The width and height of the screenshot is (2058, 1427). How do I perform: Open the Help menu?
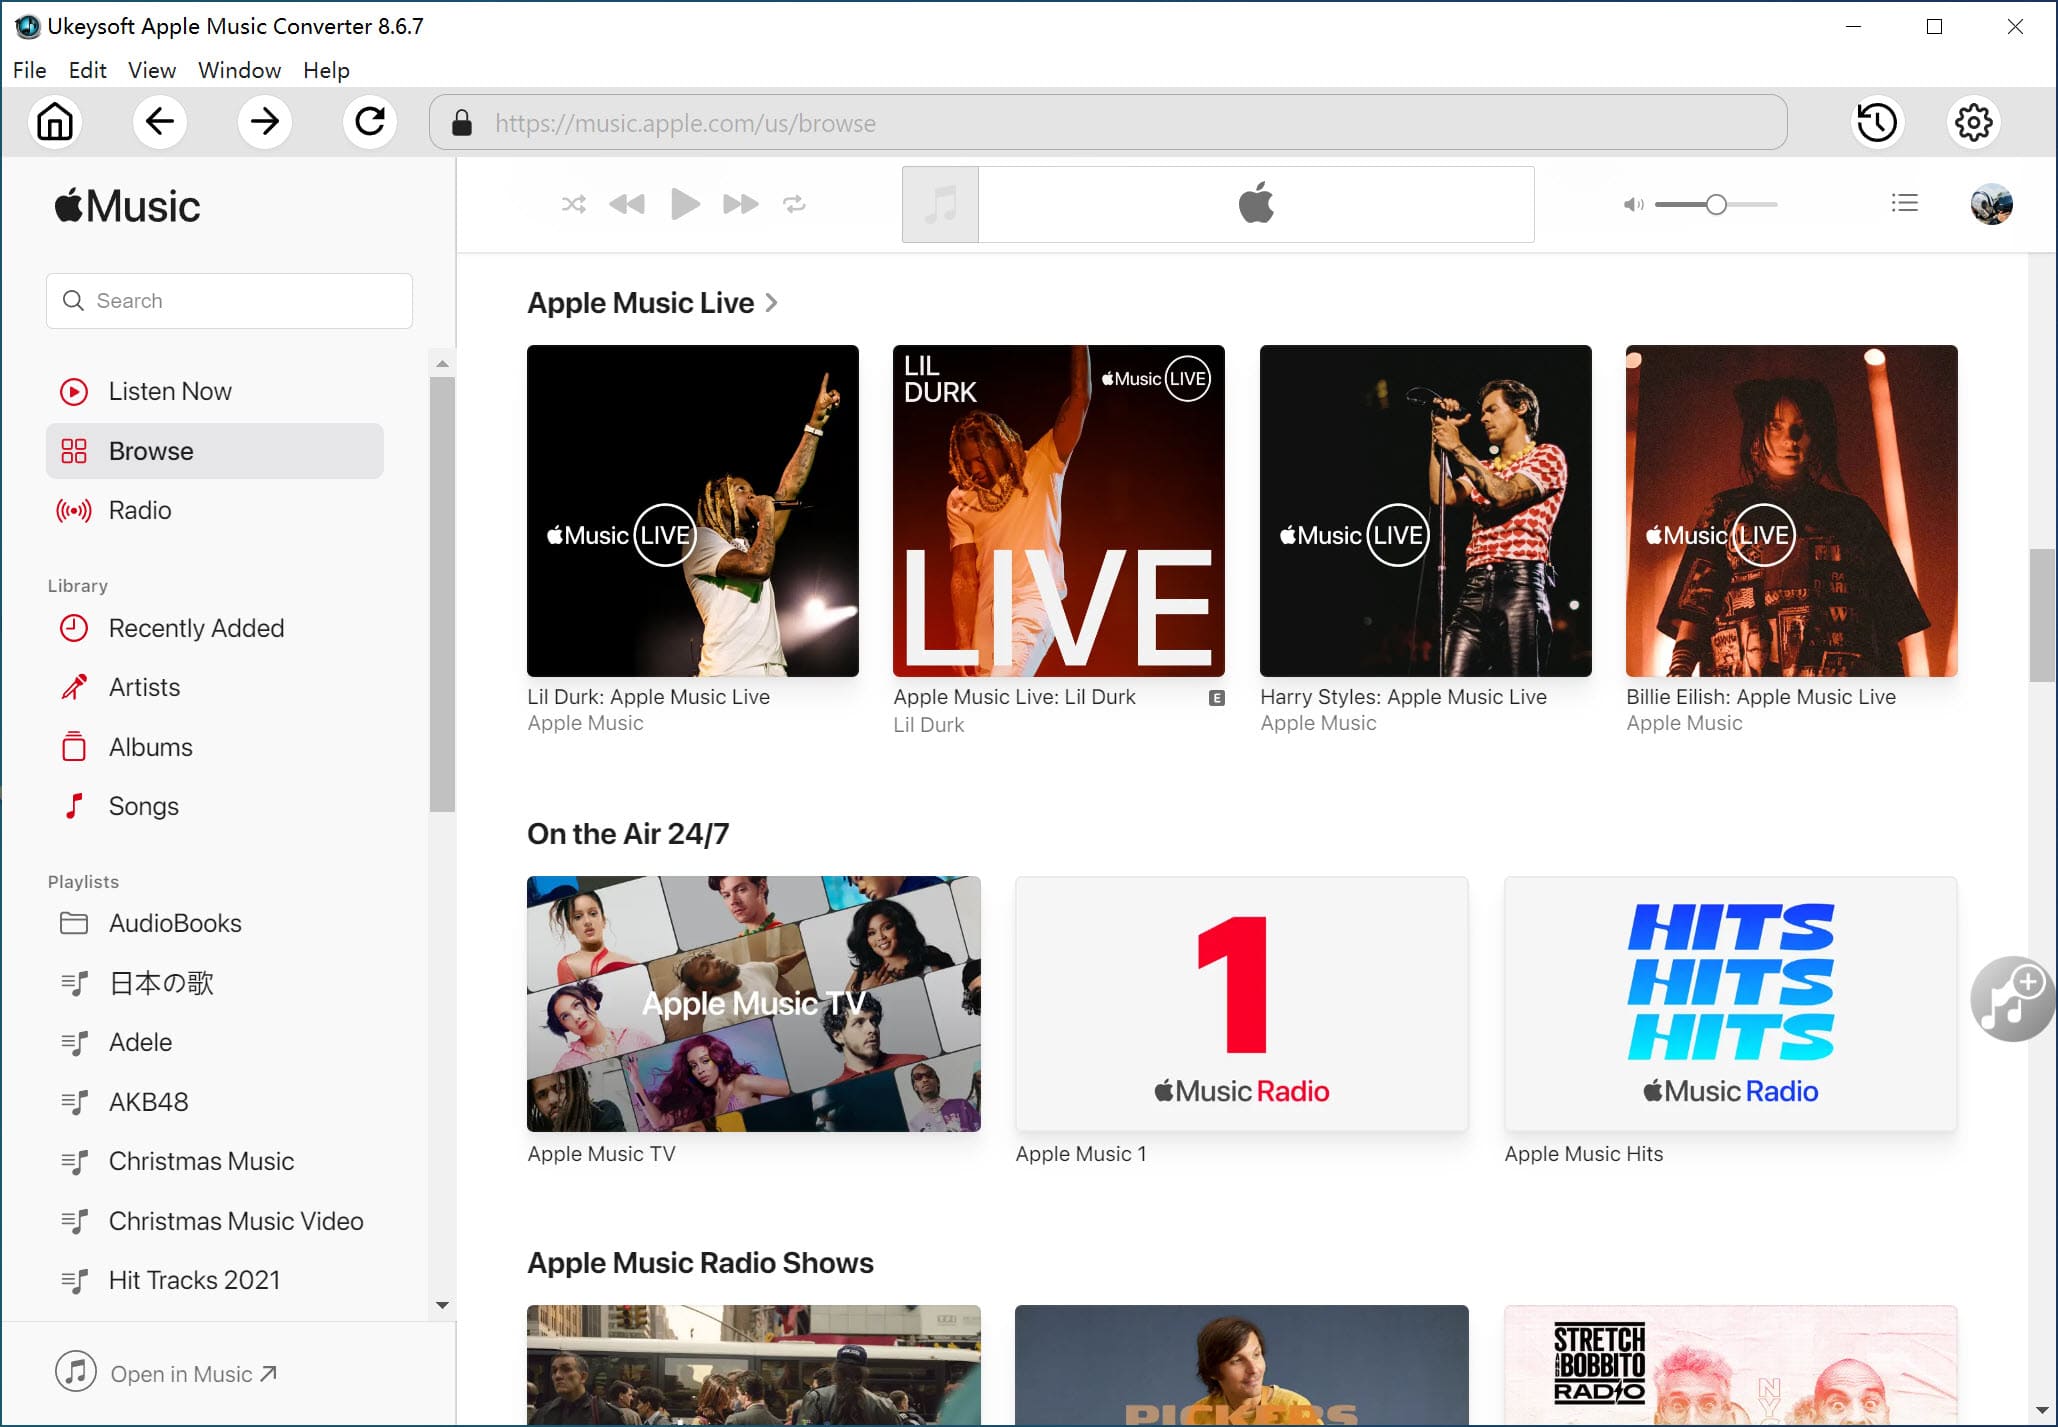pyautogui.click(x=327, y=70)
